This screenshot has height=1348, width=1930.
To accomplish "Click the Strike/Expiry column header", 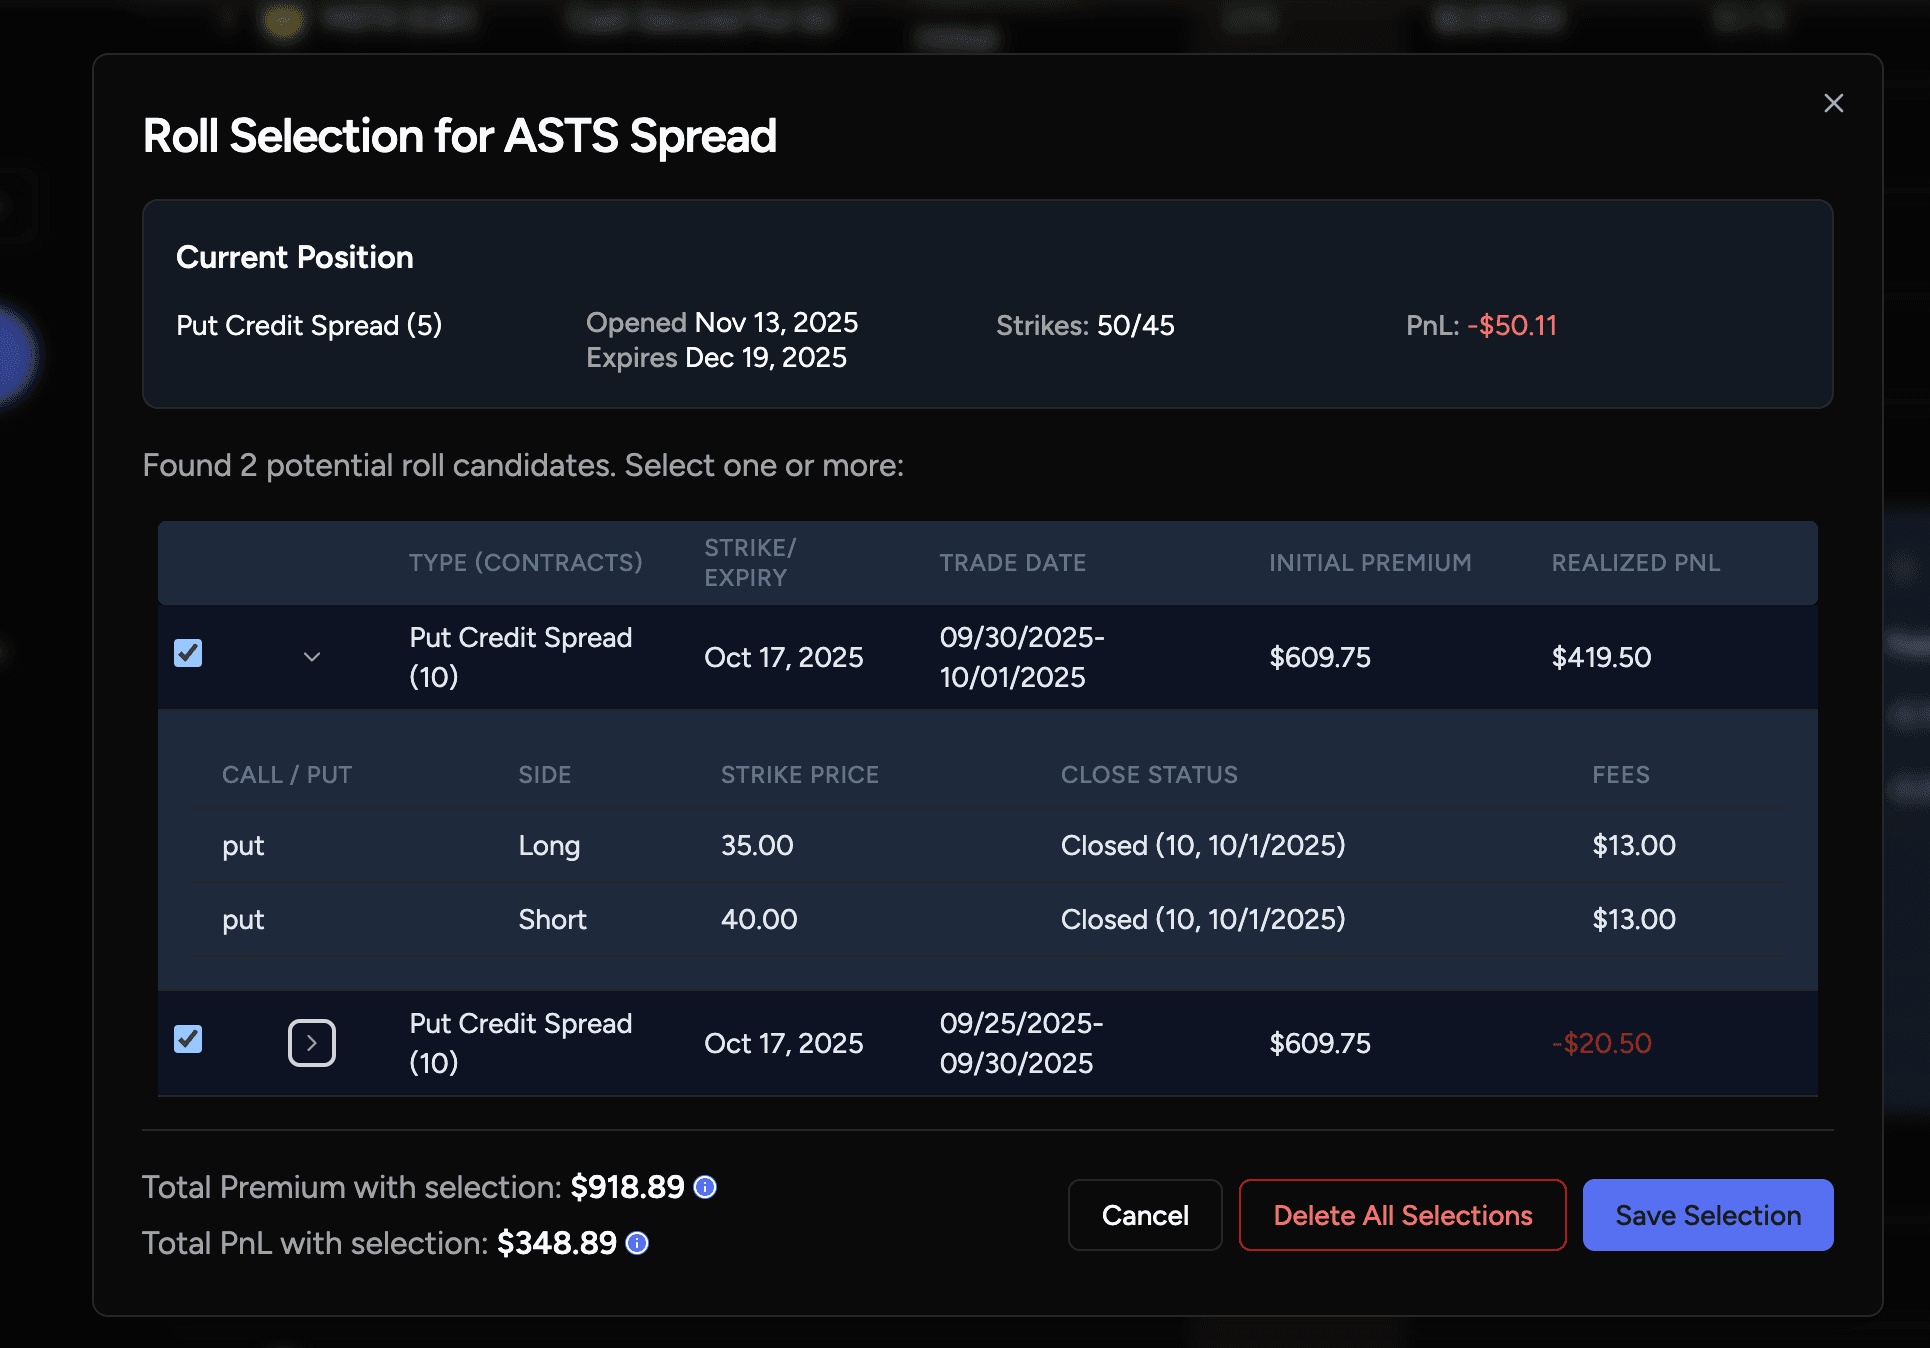I will click(750, 563).
